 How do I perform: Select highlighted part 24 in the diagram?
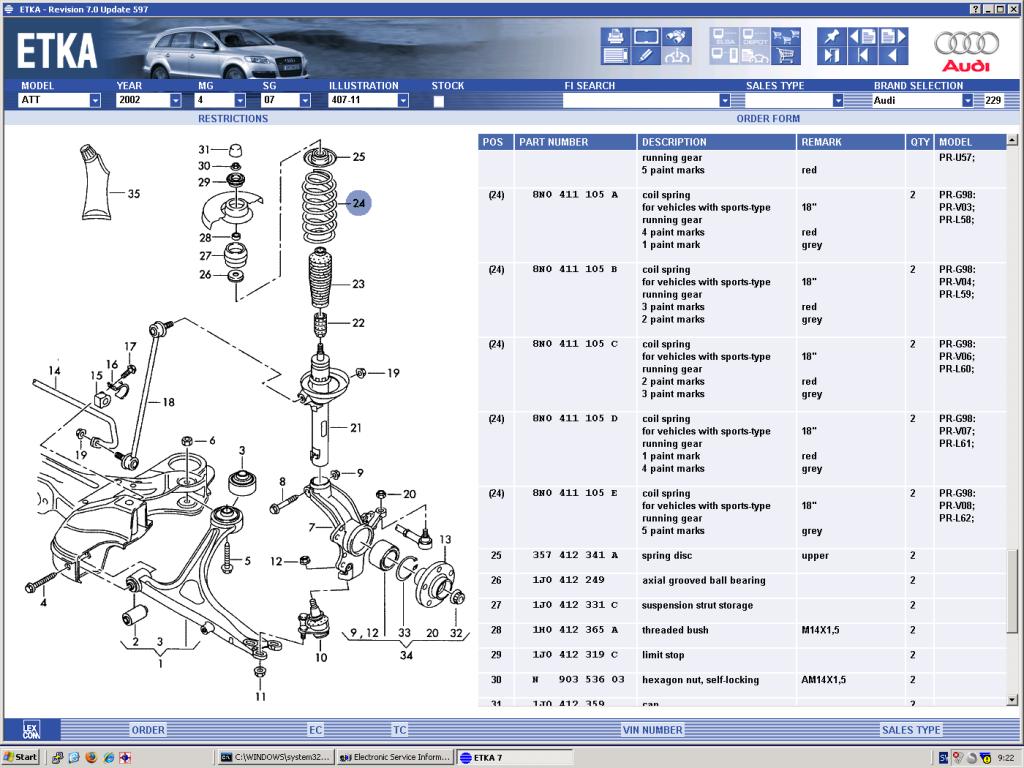click(x=359, y=203)
